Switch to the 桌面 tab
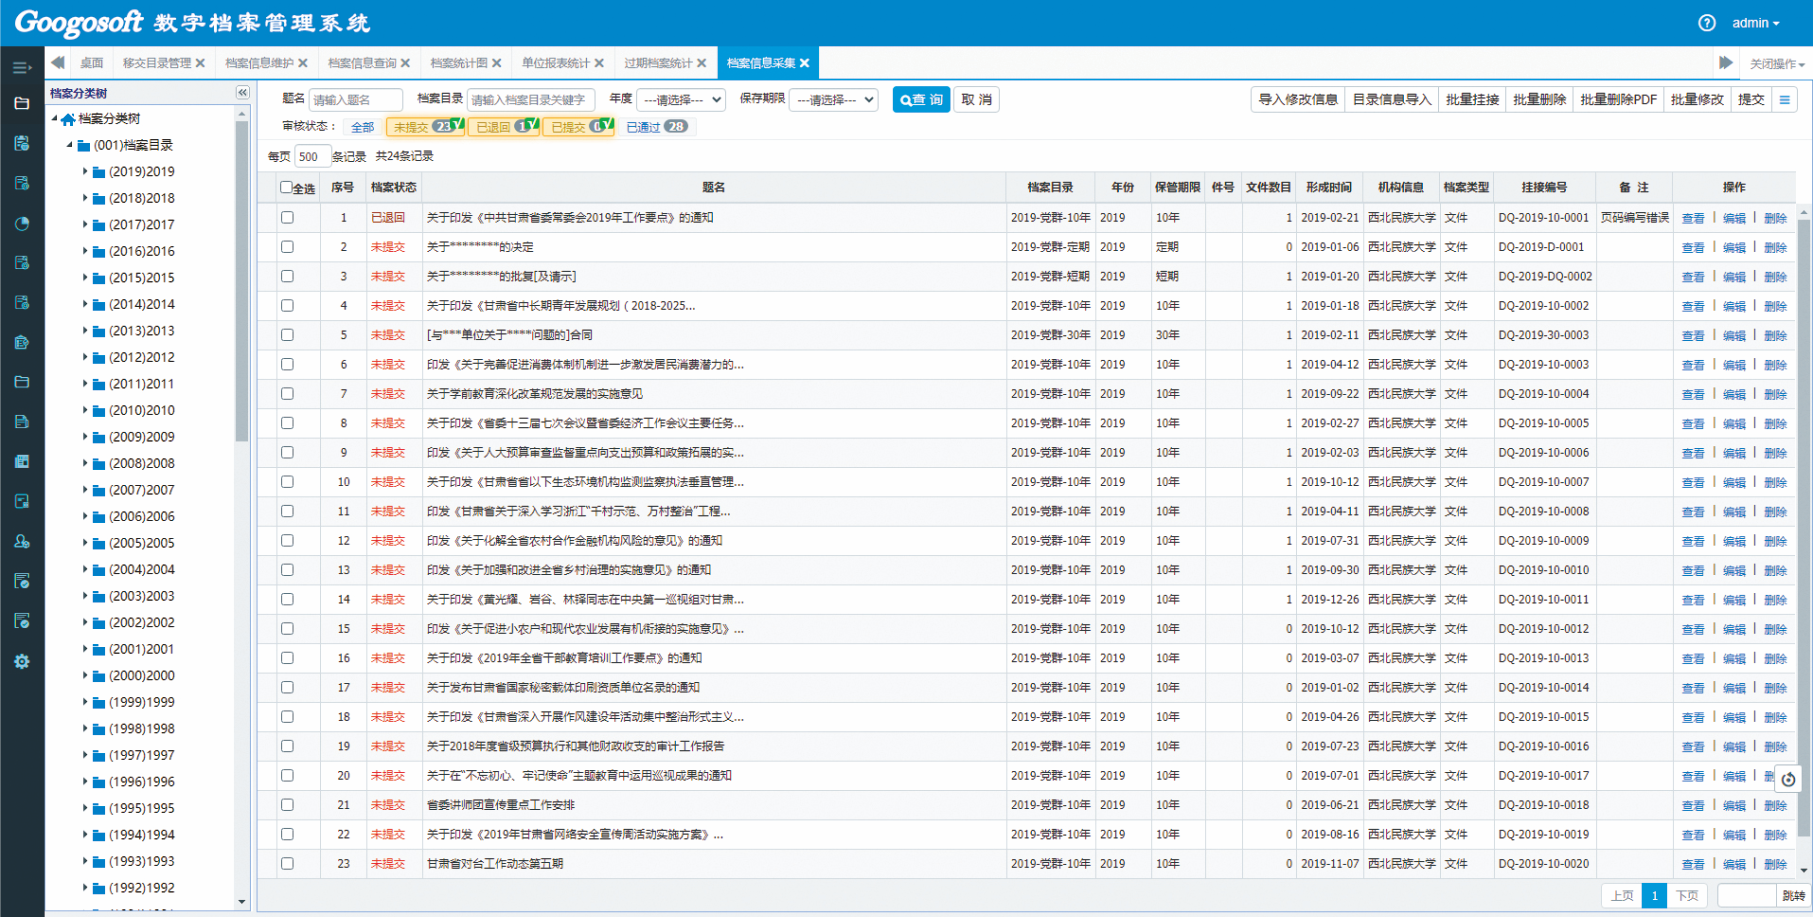The image size is (1814, 917). [x=92, y=63]
